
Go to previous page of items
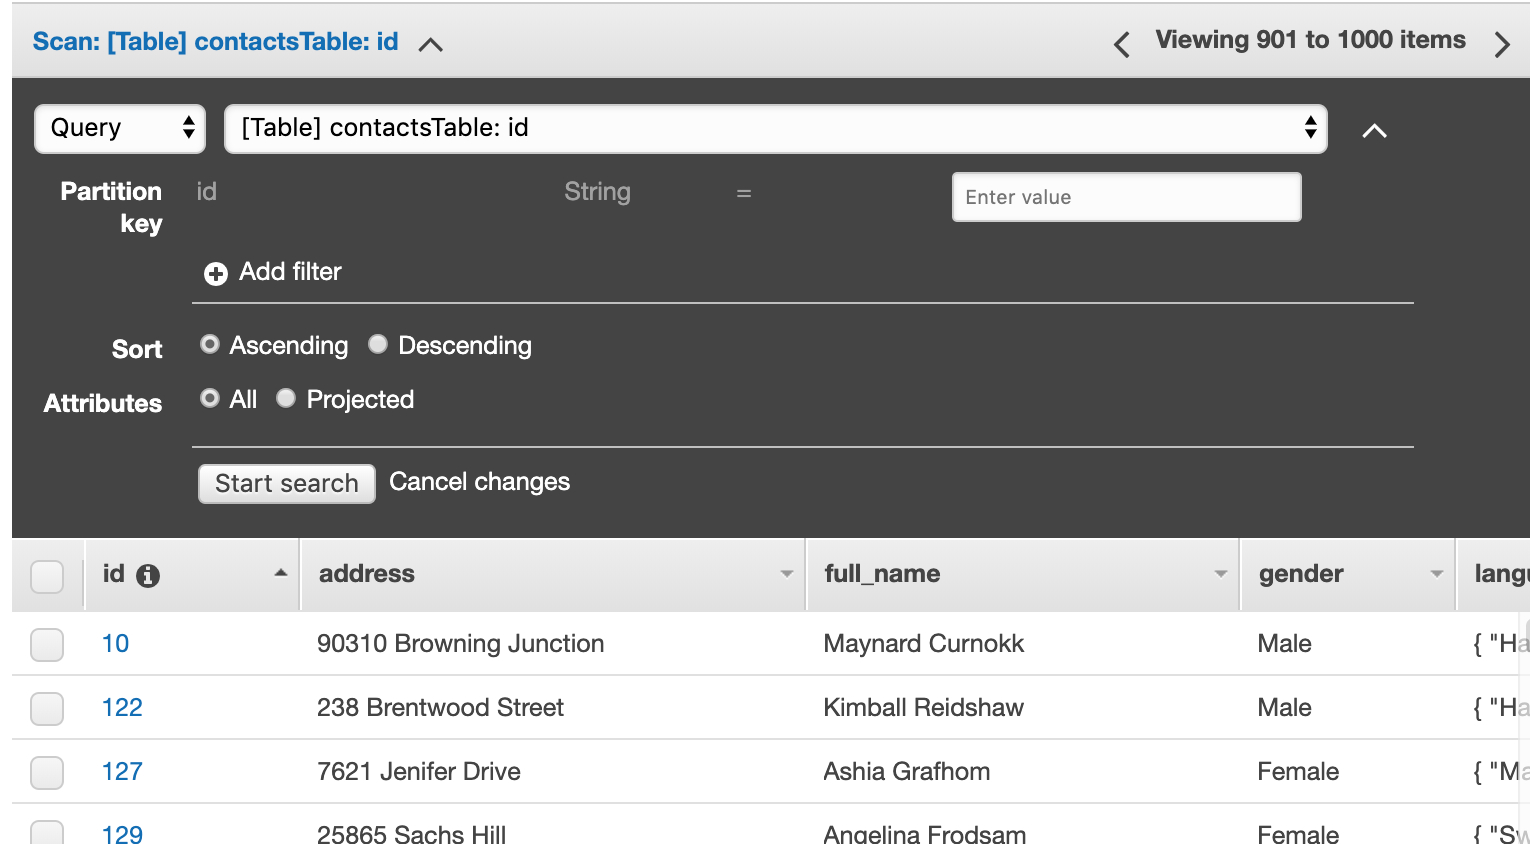point(1122,44)
